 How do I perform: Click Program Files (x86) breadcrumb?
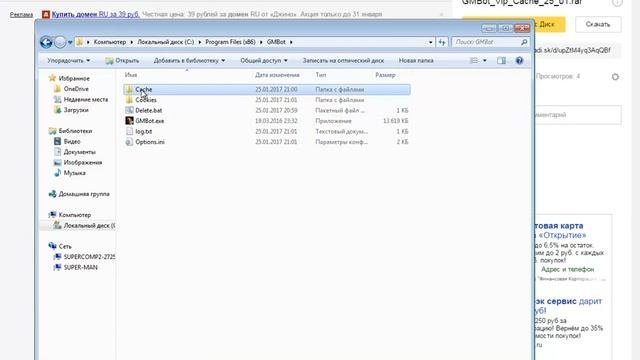point(230,42)
